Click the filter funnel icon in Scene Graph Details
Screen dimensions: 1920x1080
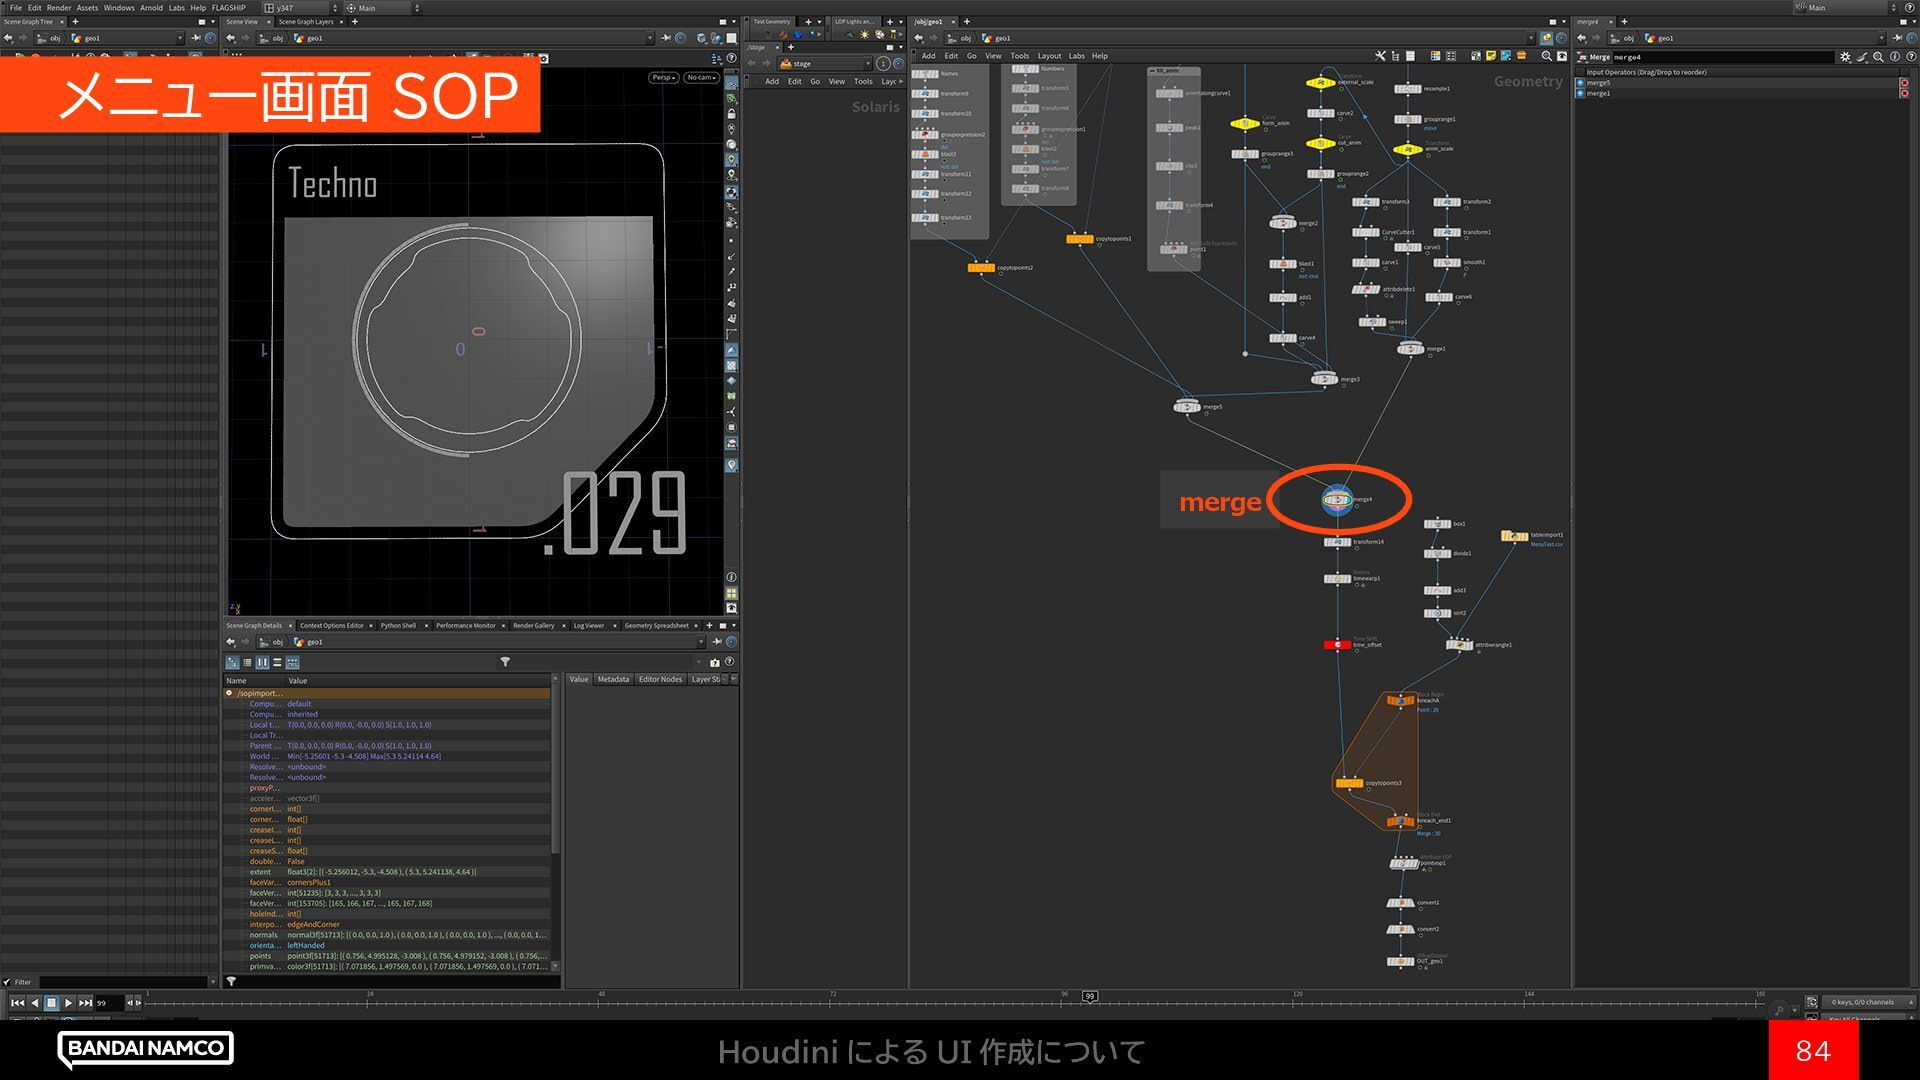(x=505, y=662)
